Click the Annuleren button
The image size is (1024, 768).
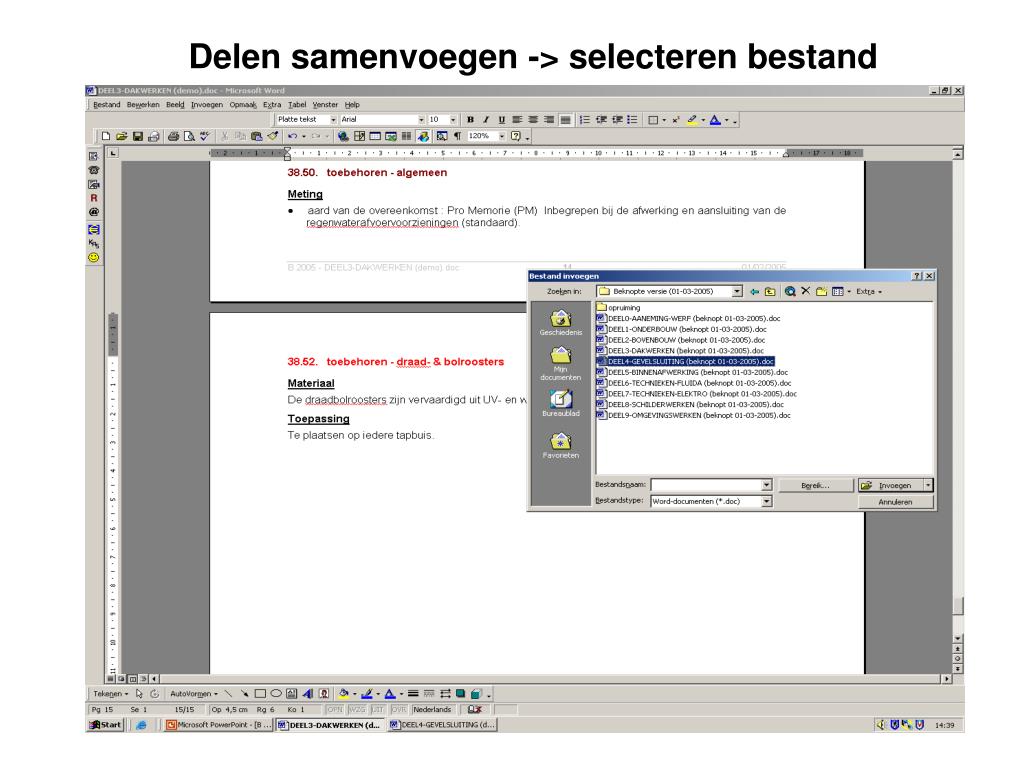tap(895, 502)
